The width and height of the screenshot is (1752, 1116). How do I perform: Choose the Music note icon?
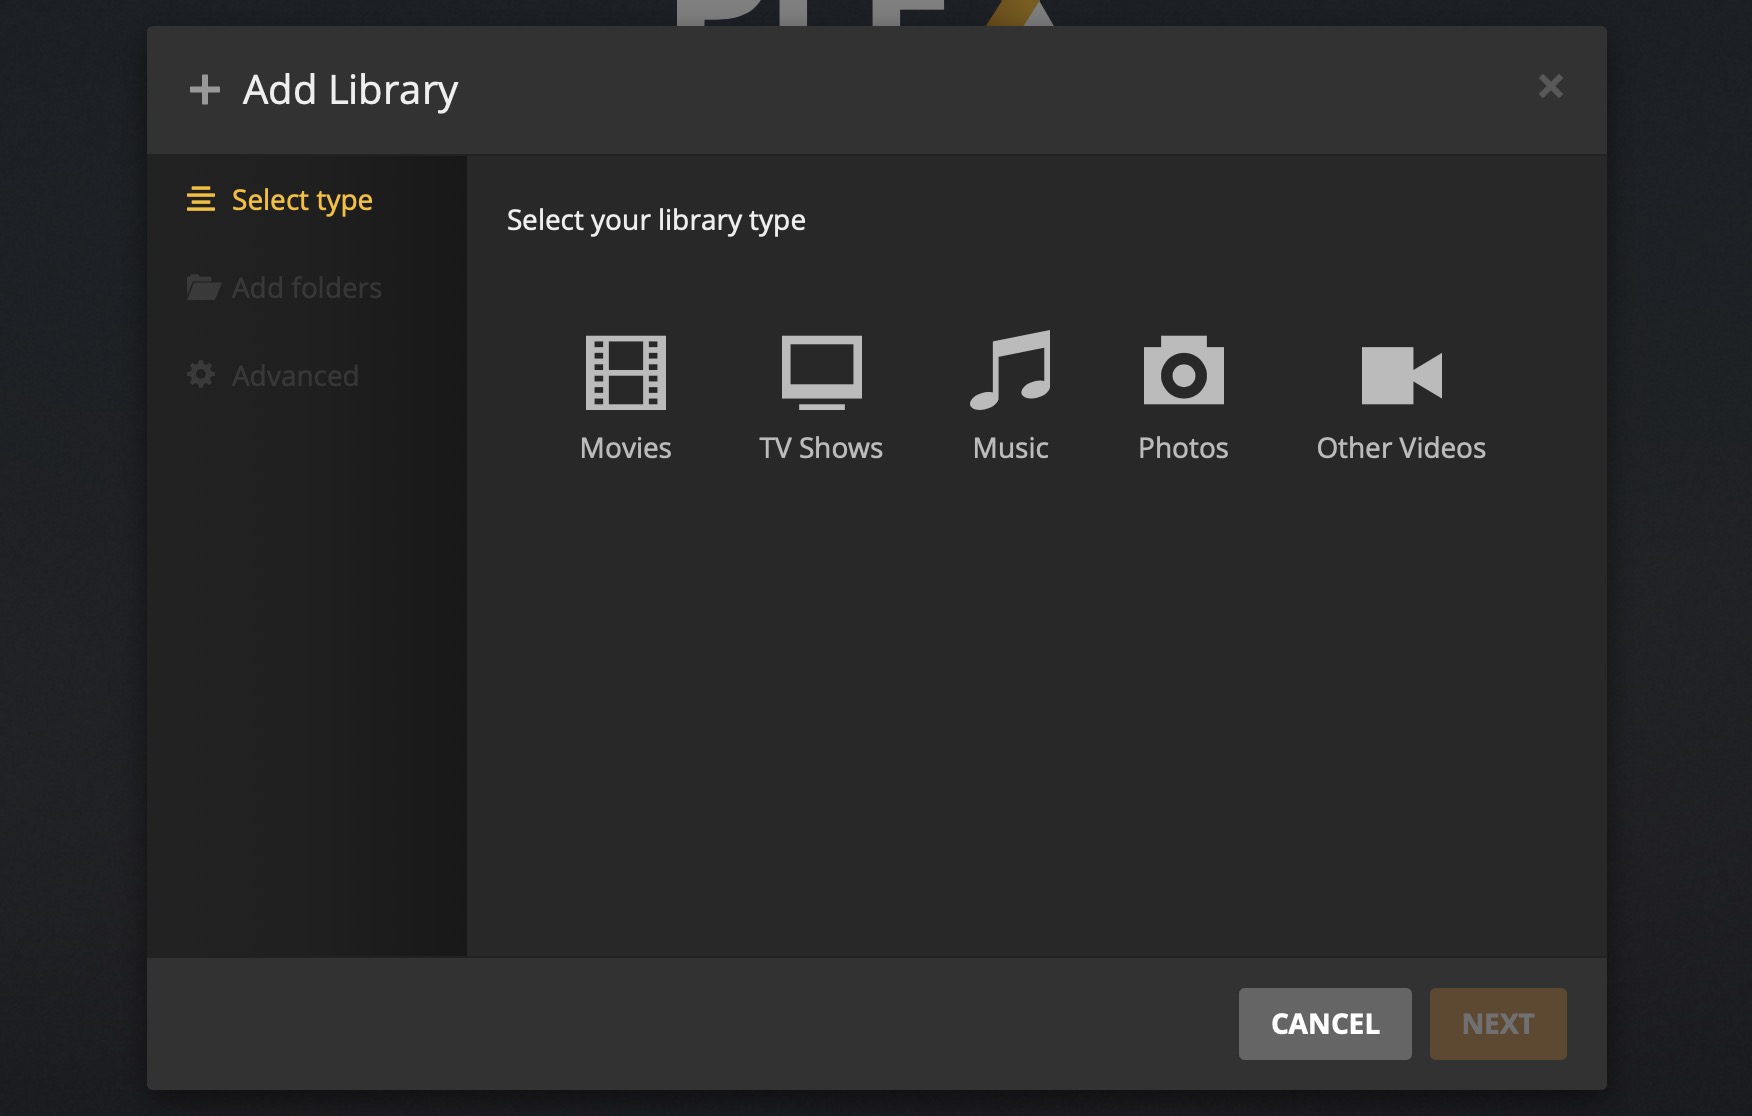(x=1010, y=371)
